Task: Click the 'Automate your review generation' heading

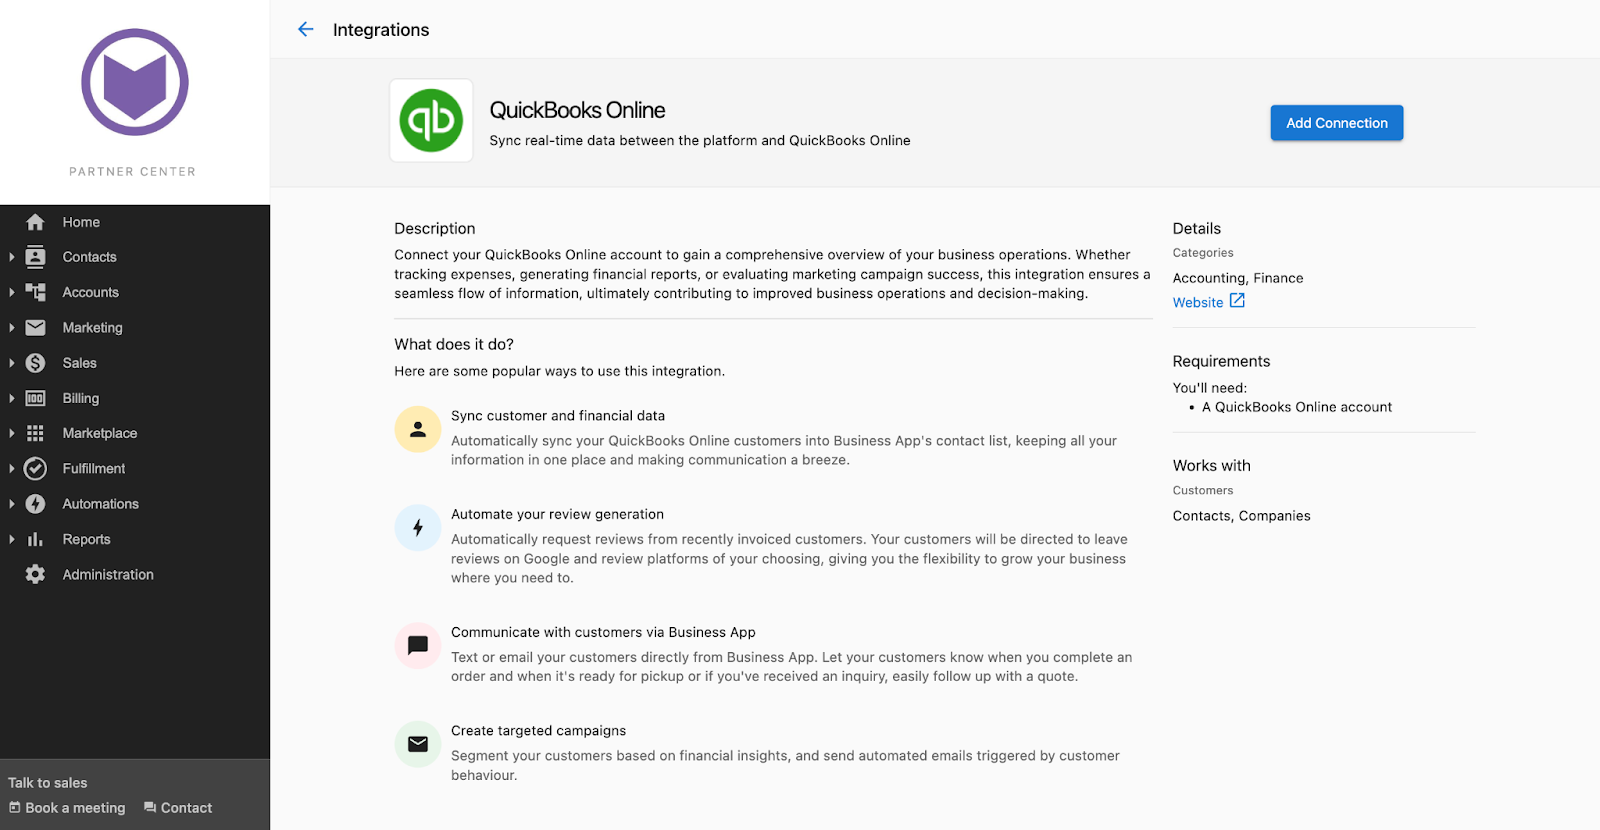Action: 557,514
